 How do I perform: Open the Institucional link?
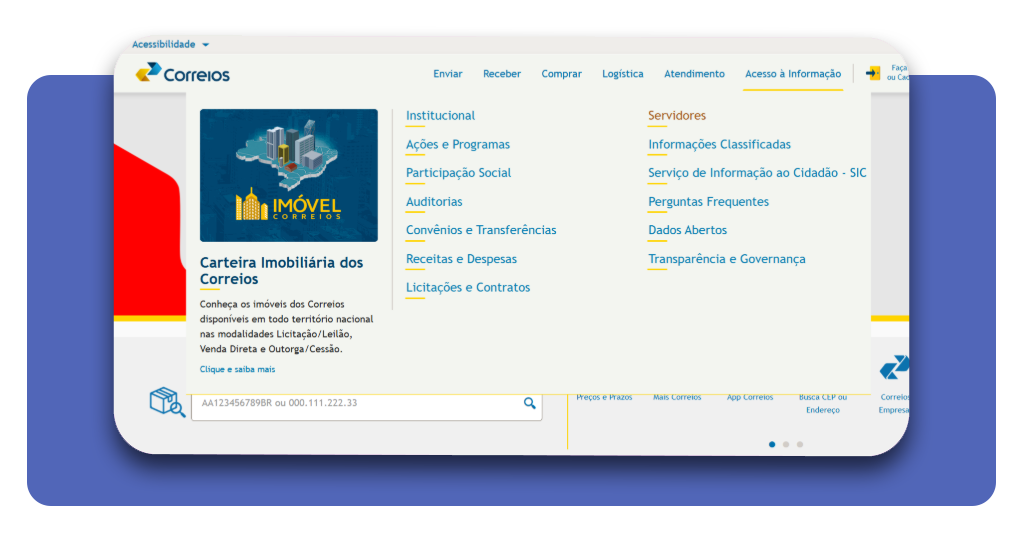point(440,116)
